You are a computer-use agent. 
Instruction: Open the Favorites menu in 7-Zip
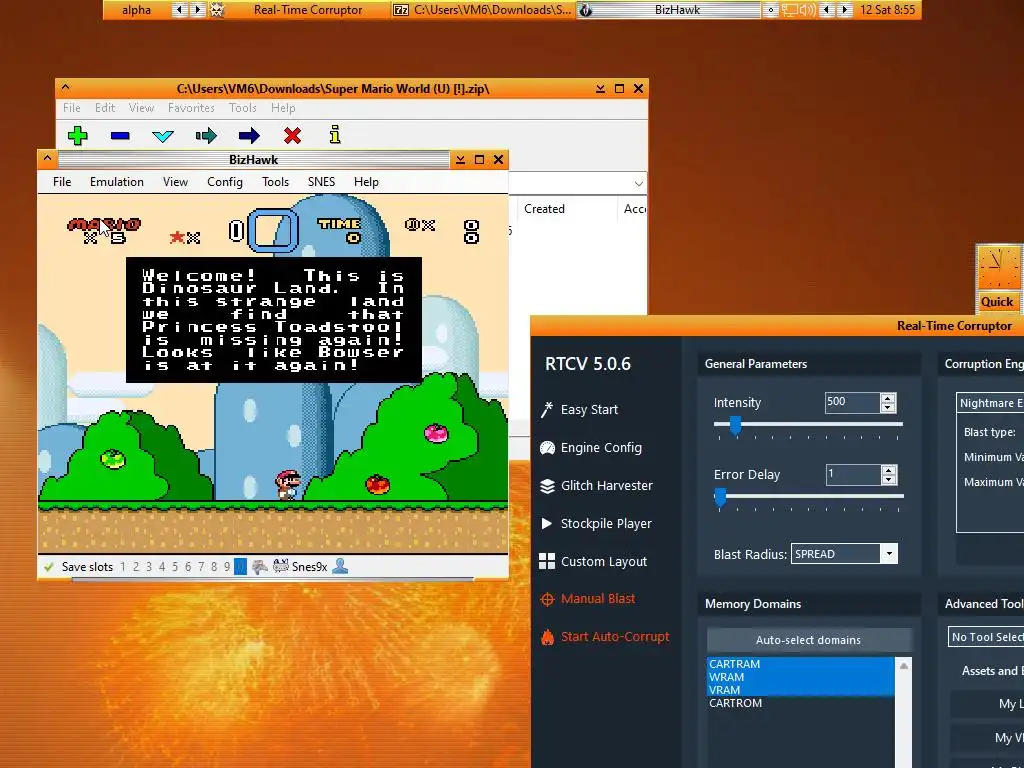(x=191, y=108)
